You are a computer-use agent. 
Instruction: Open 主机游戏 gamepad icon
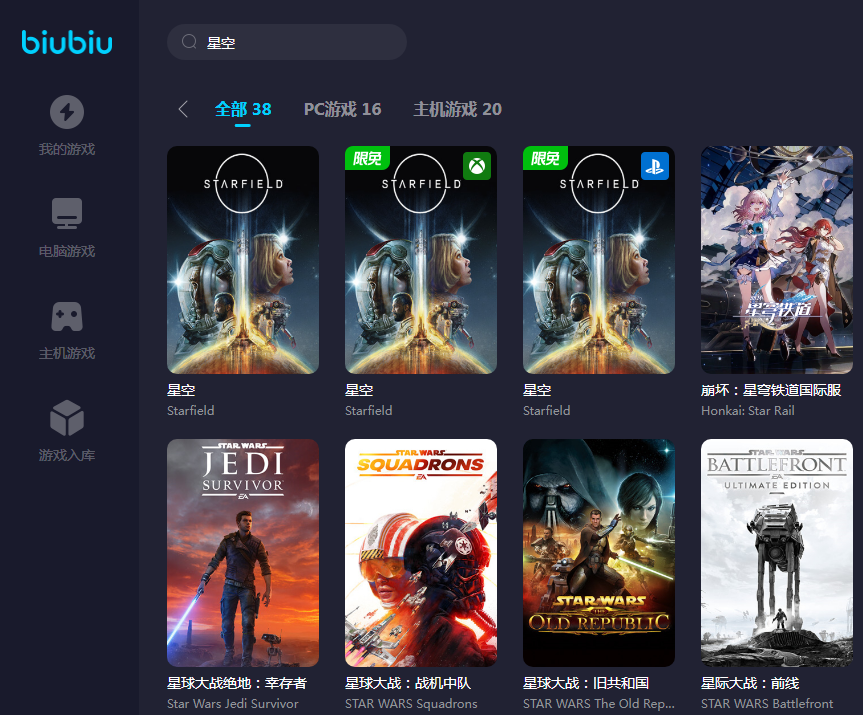click(67, 316)
